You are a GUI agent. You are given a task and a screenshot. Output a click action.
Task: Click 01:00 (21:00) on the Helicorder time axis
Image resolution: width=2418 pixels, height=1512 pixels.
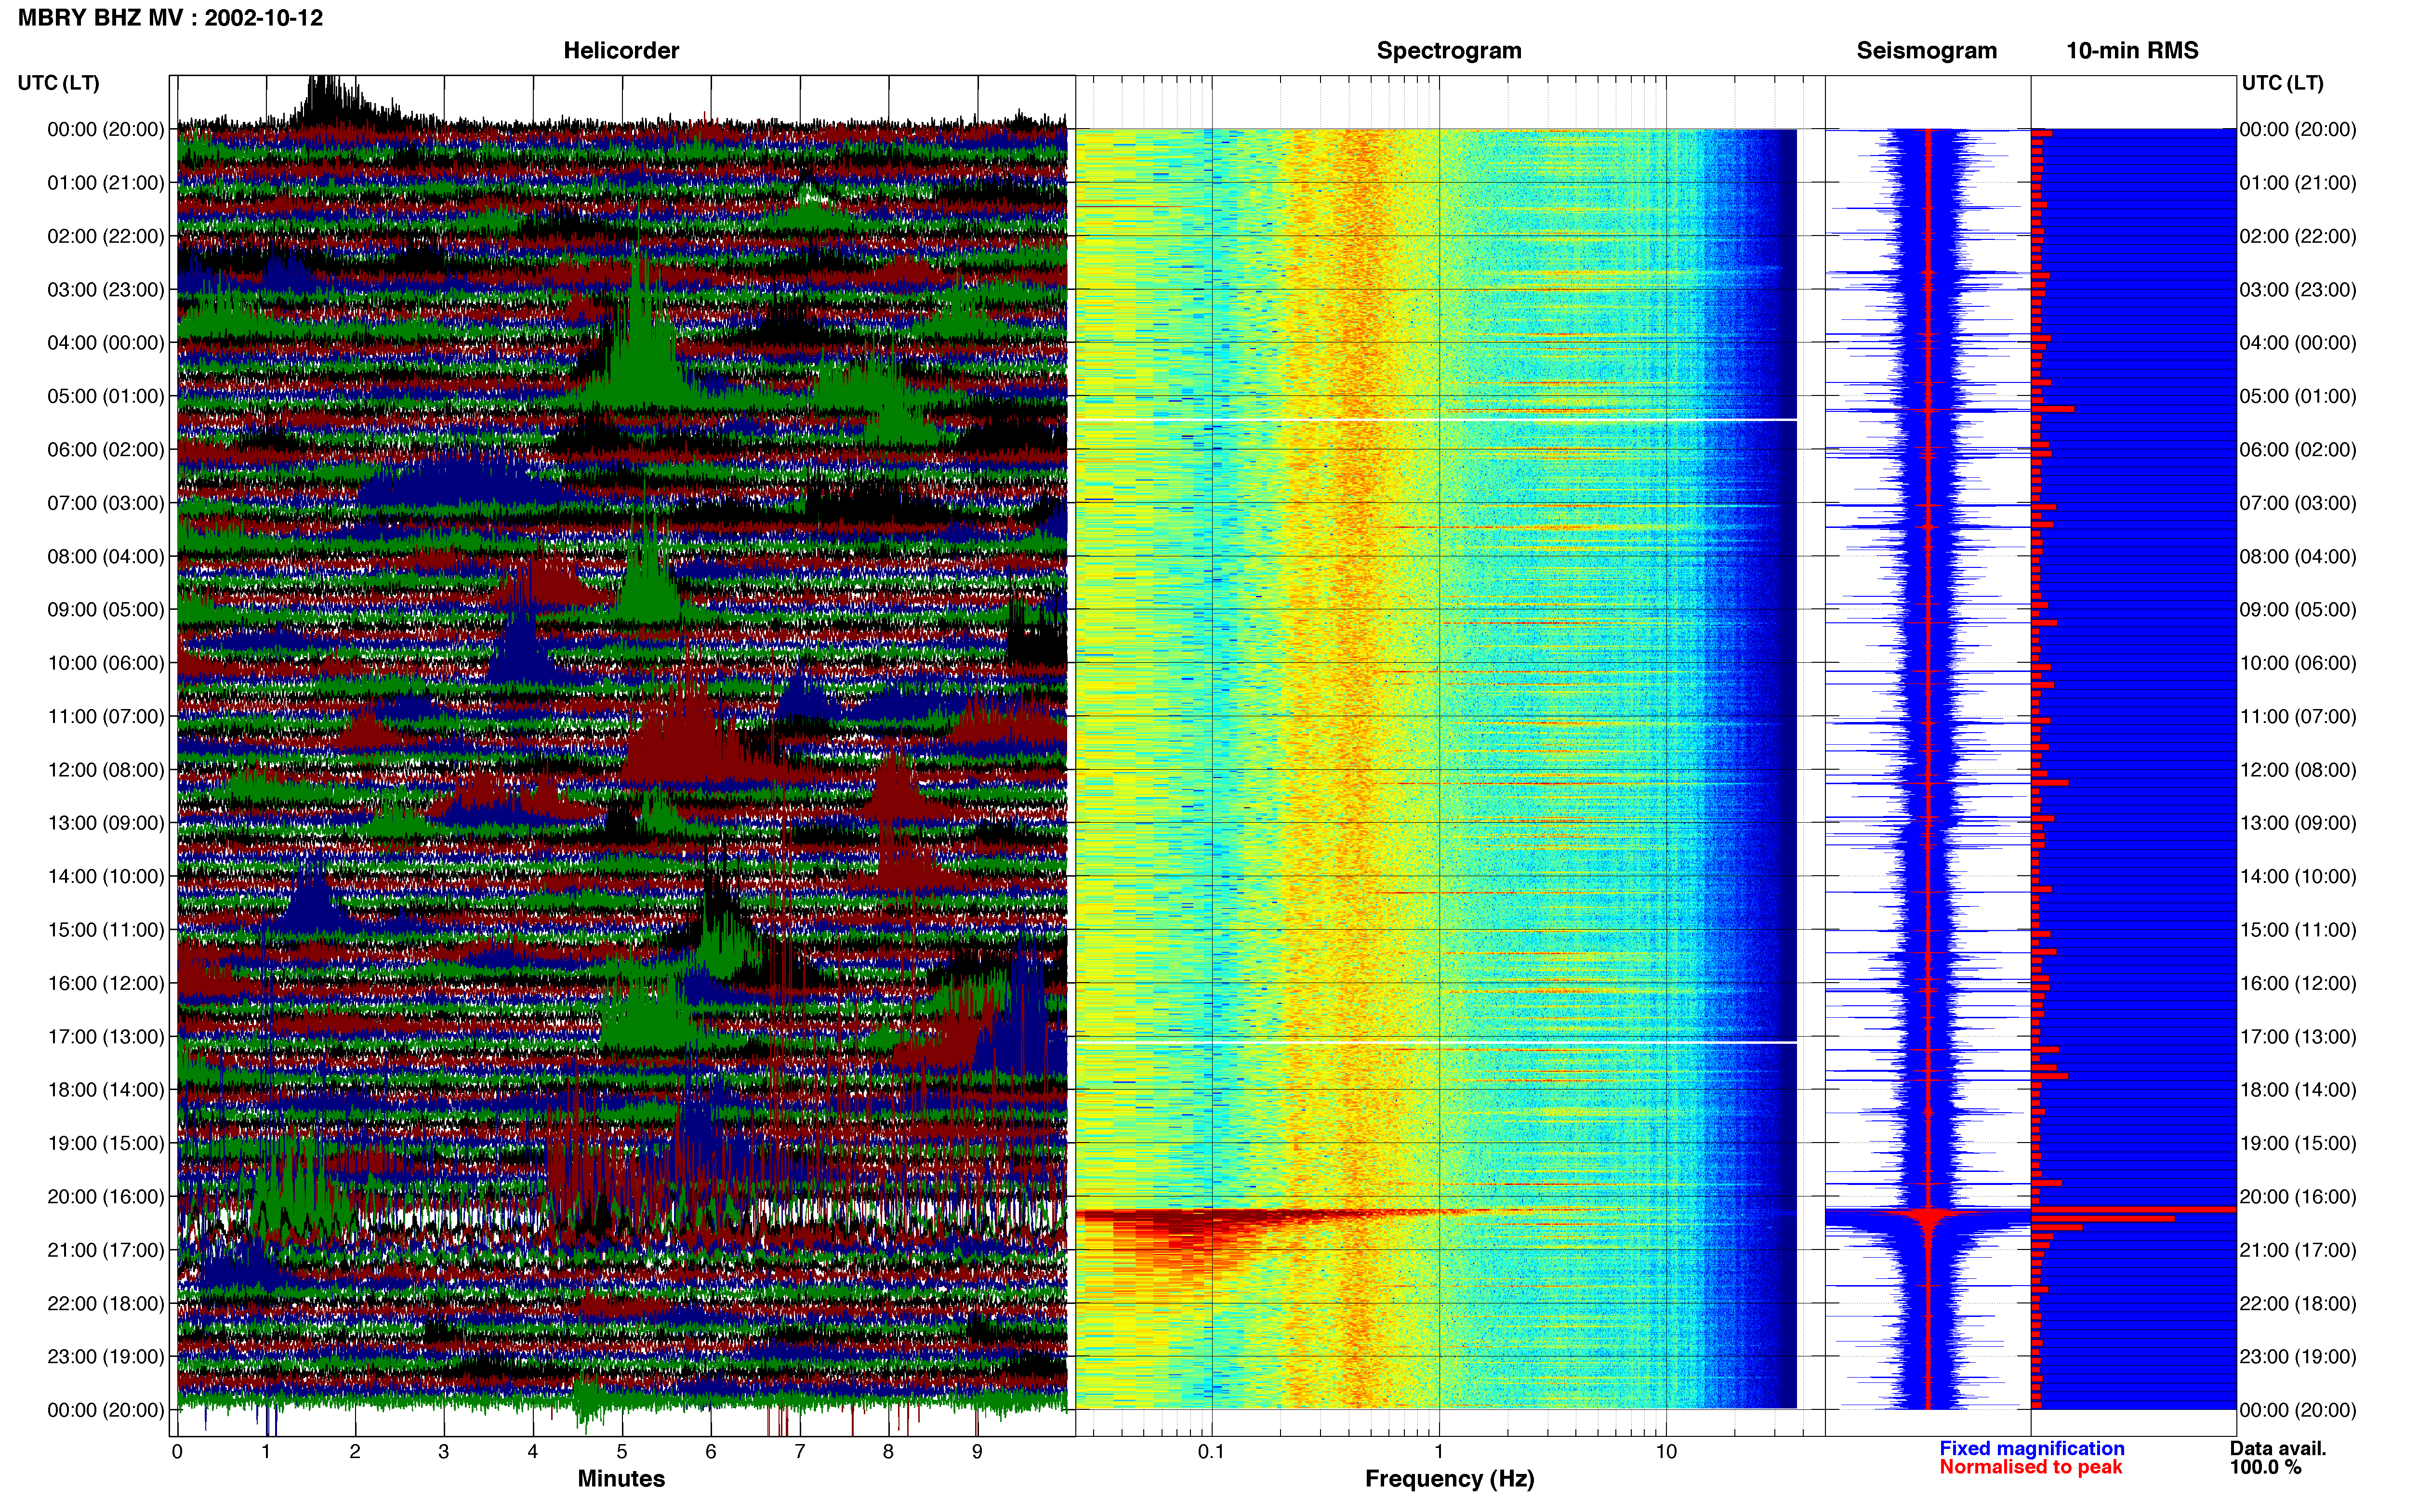click(x=106, y=183)
